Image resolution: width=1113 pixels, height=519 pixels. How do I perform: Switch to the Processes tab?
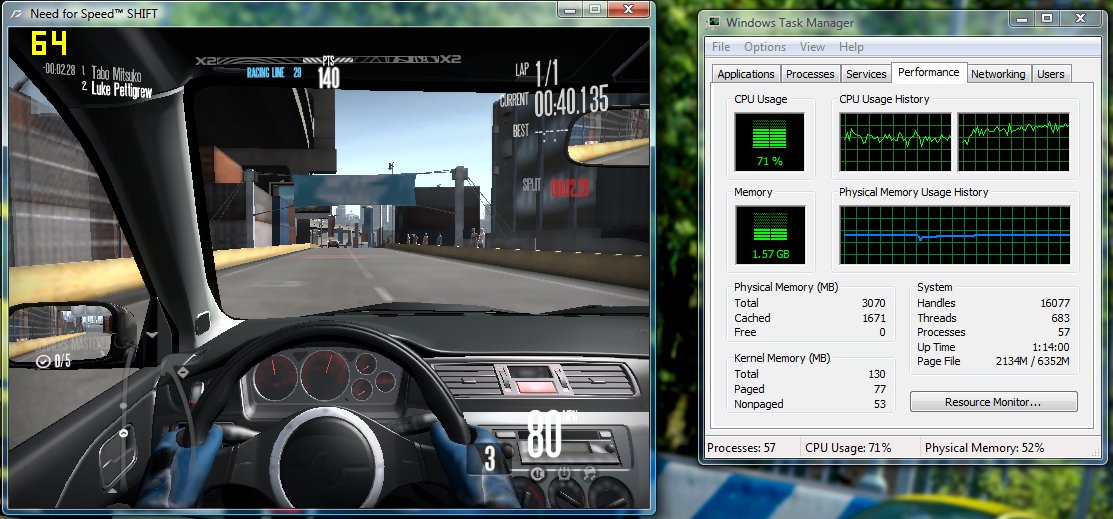point(810,74)
